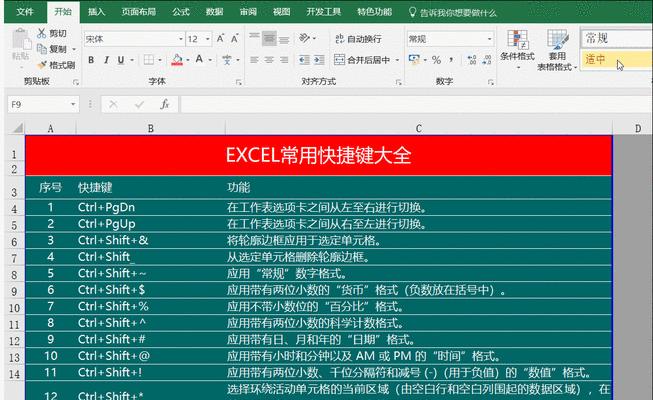Select the Format Painter (格式刷) tool

pyautogui.click(x=56, y=65)
